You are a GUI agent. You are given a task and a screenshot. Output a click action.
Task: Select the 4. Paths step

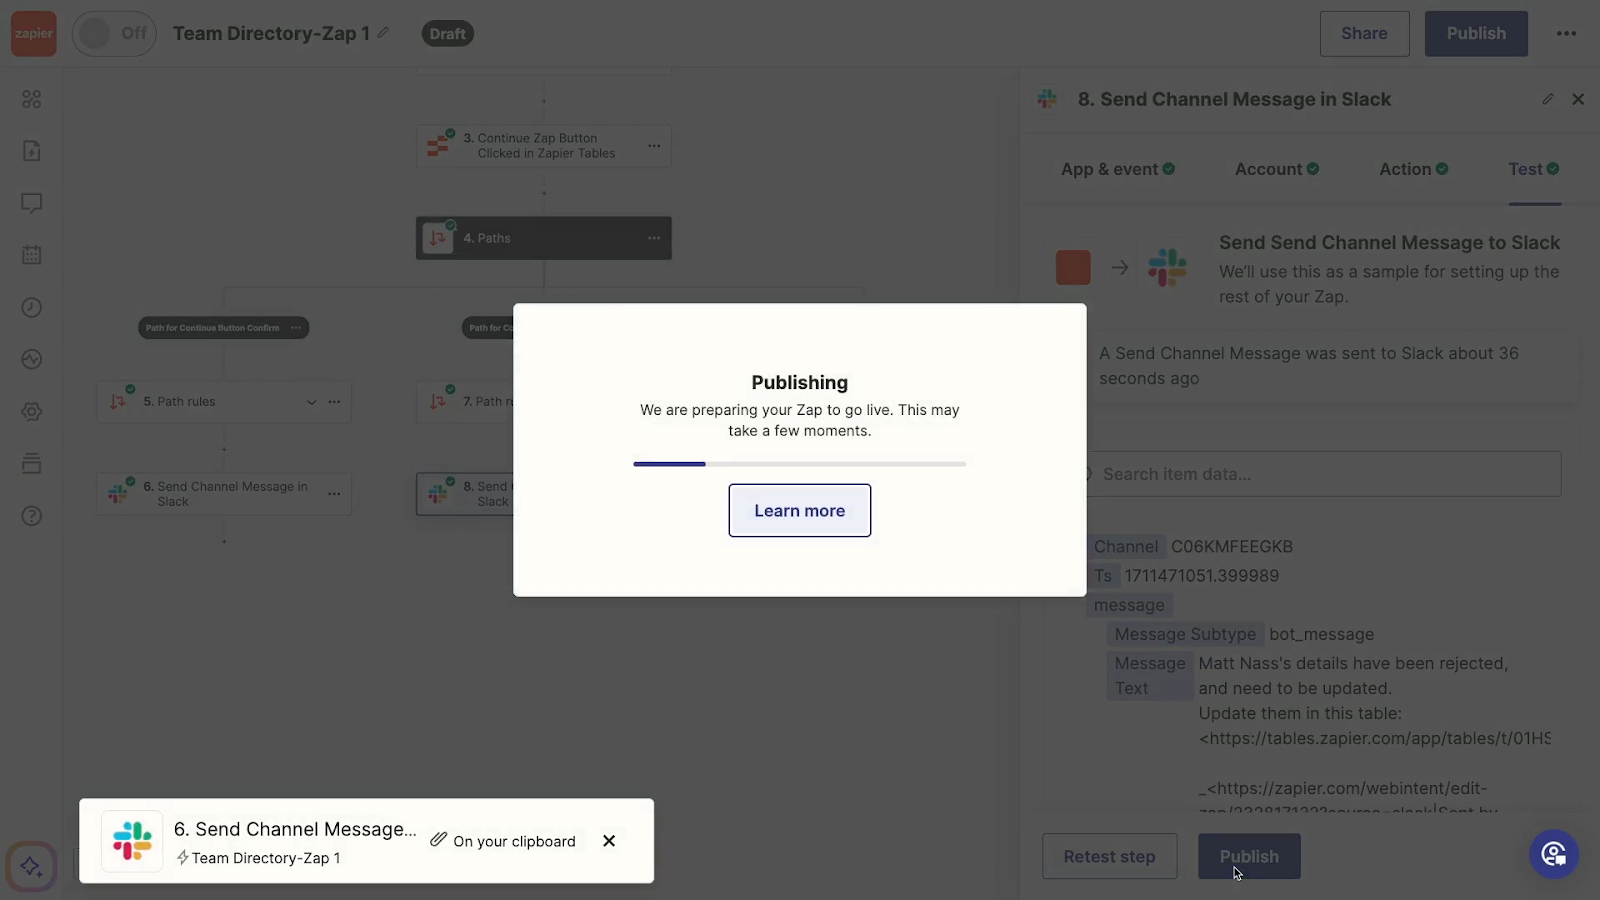pos(543,238)
